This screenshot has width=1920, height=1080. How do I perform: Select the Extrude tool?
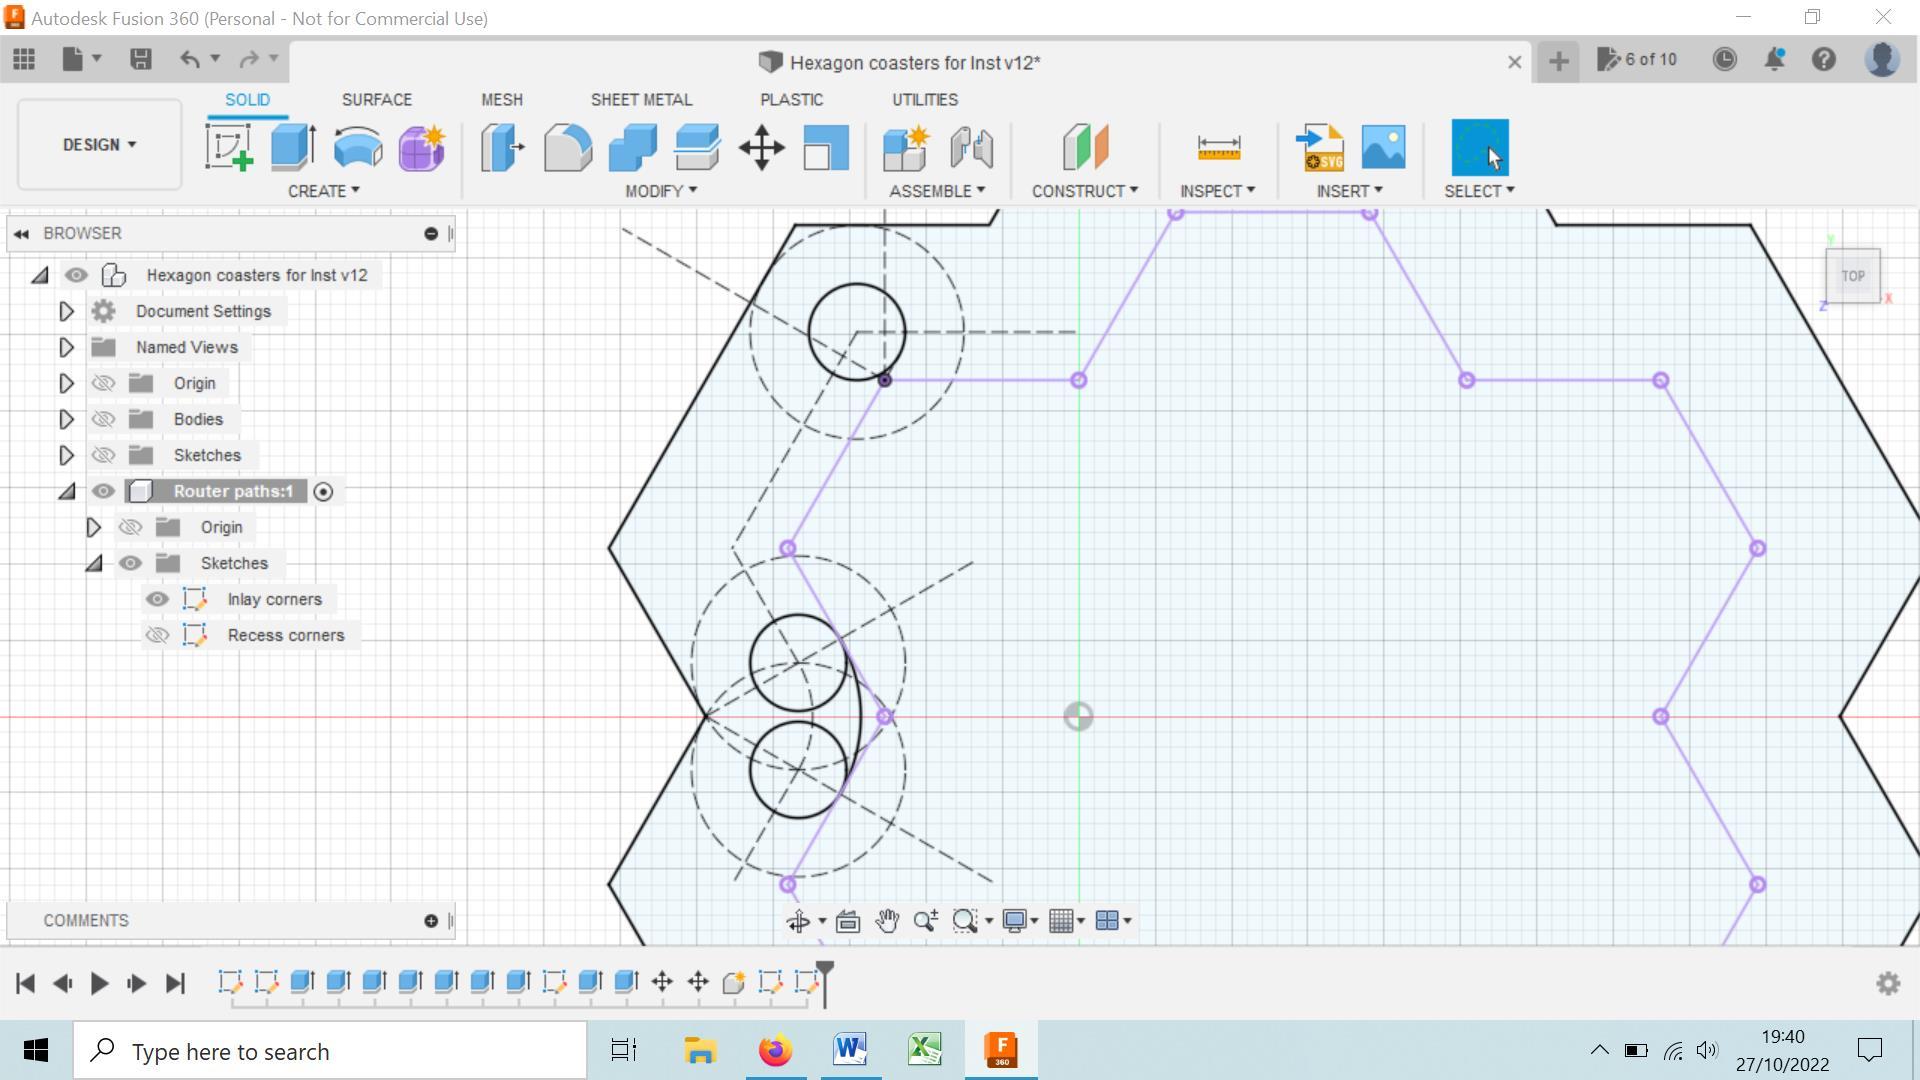tap(291, 148)
